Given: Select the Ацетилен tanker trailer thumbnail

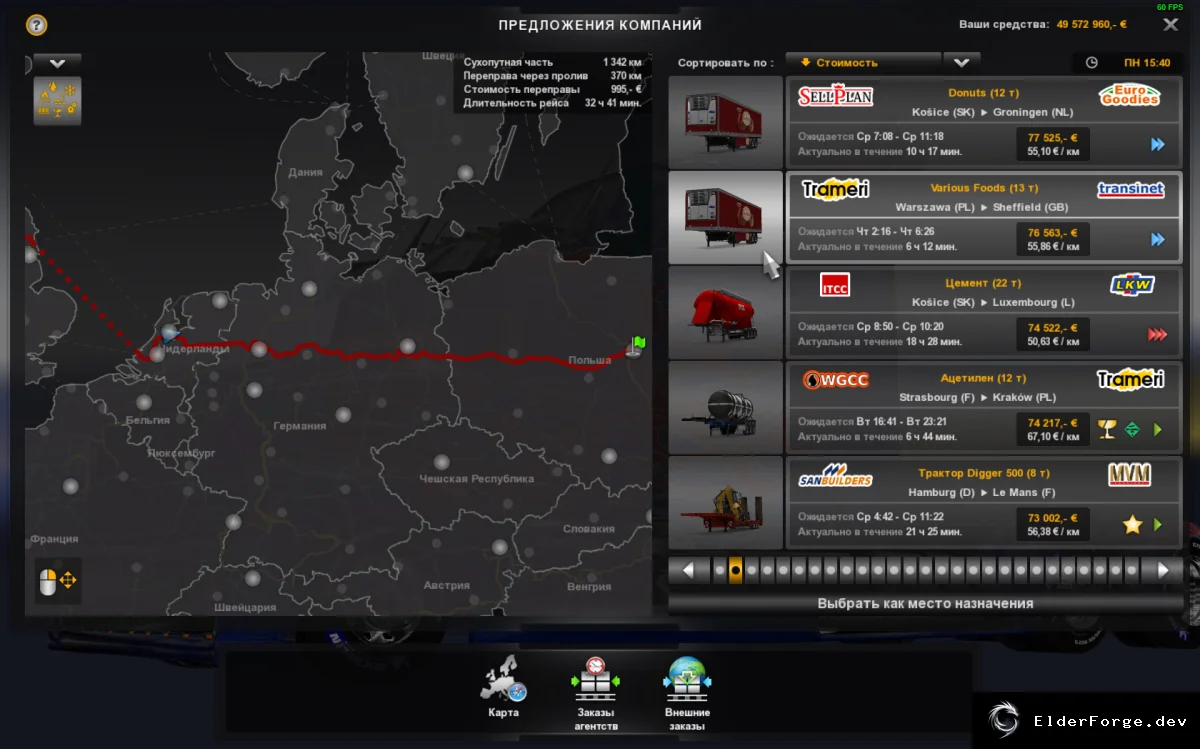Looking at the screenshot, I should tap(725, 407).
